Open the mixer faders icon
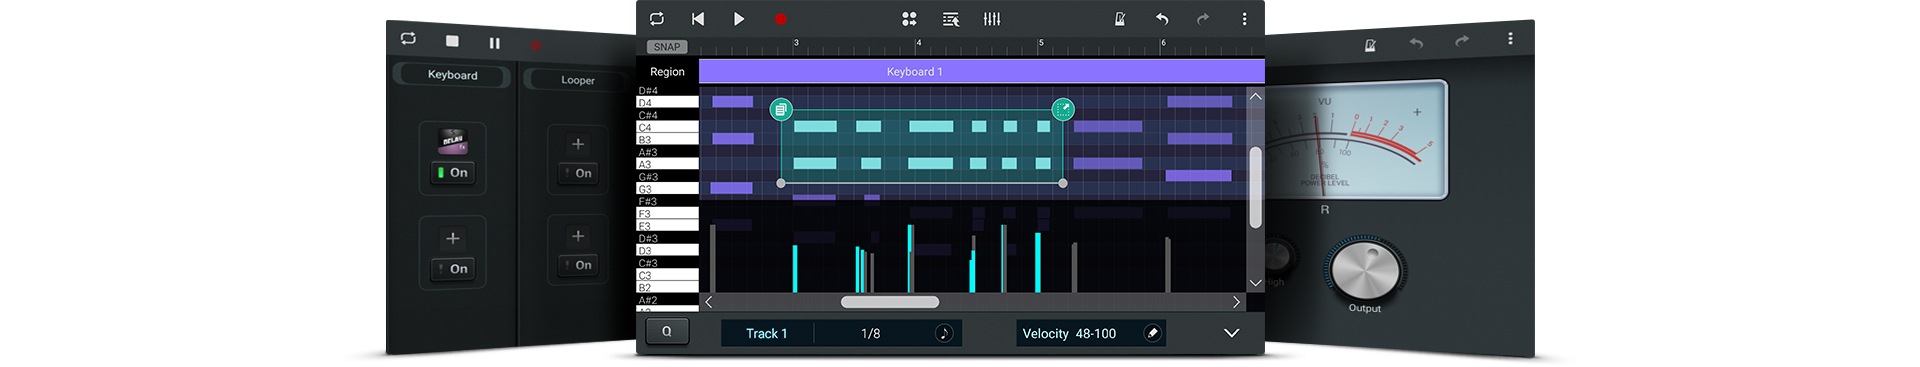This screenshot has width=1920, height=367. [992, 19]
